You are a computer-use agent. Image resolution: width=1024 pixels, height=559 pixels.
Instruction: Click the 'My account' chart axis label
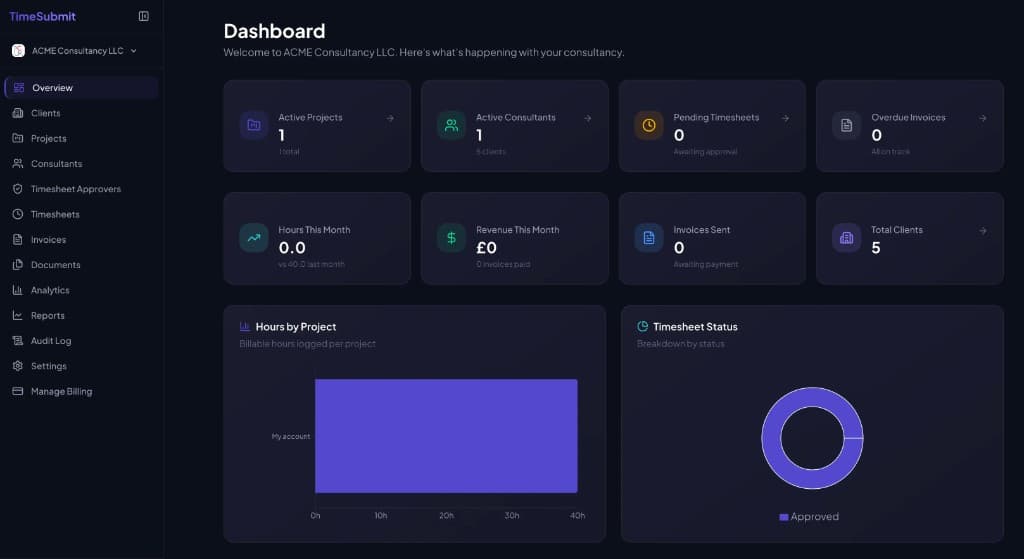(x=291, y=436)
